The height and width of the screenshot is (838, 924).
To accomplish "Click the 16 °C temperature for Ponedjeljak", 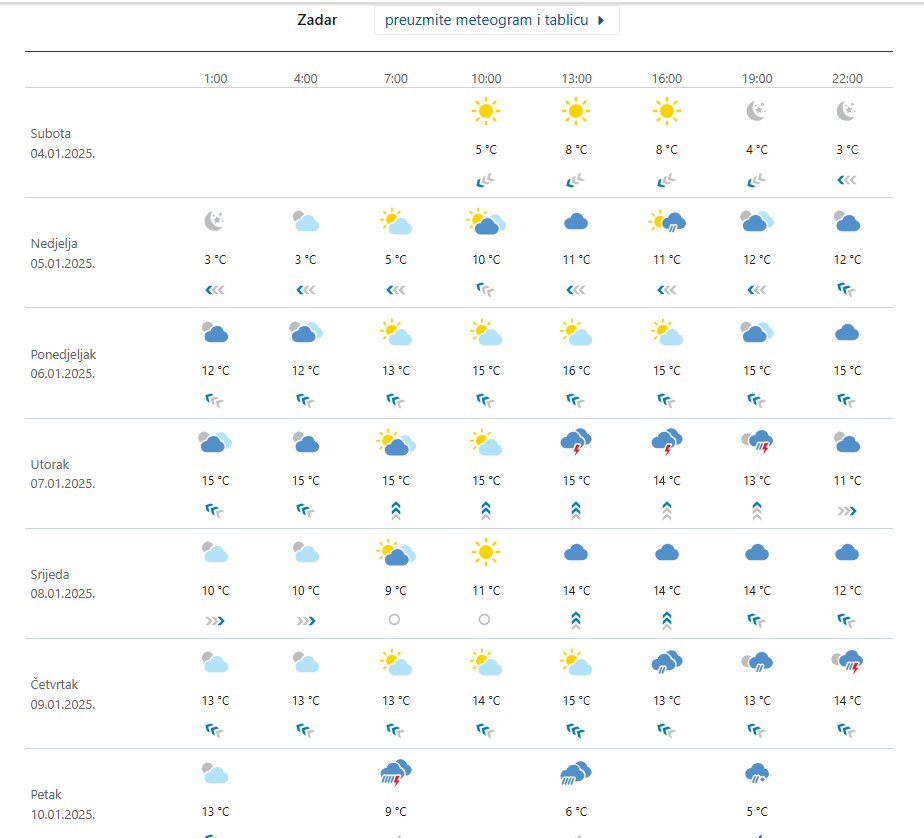I will coord(576,370).
